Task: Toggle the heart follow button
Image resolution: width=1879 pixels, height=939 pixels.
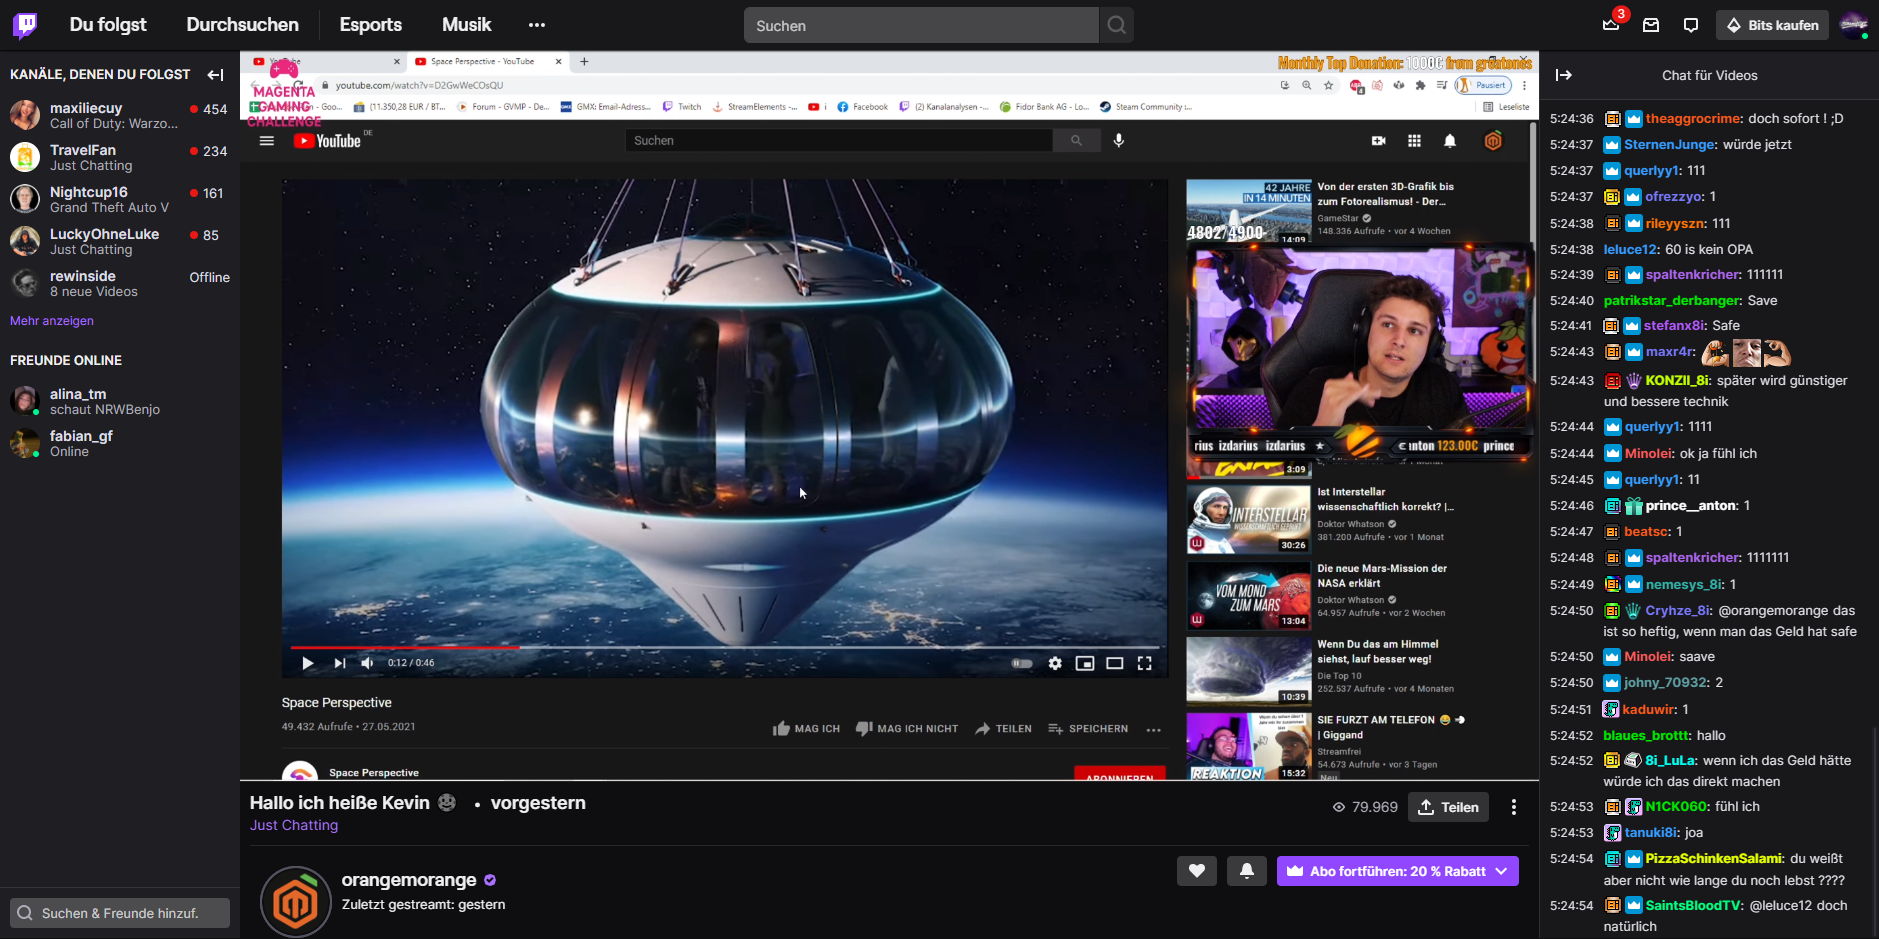Action: [1196, 871]
